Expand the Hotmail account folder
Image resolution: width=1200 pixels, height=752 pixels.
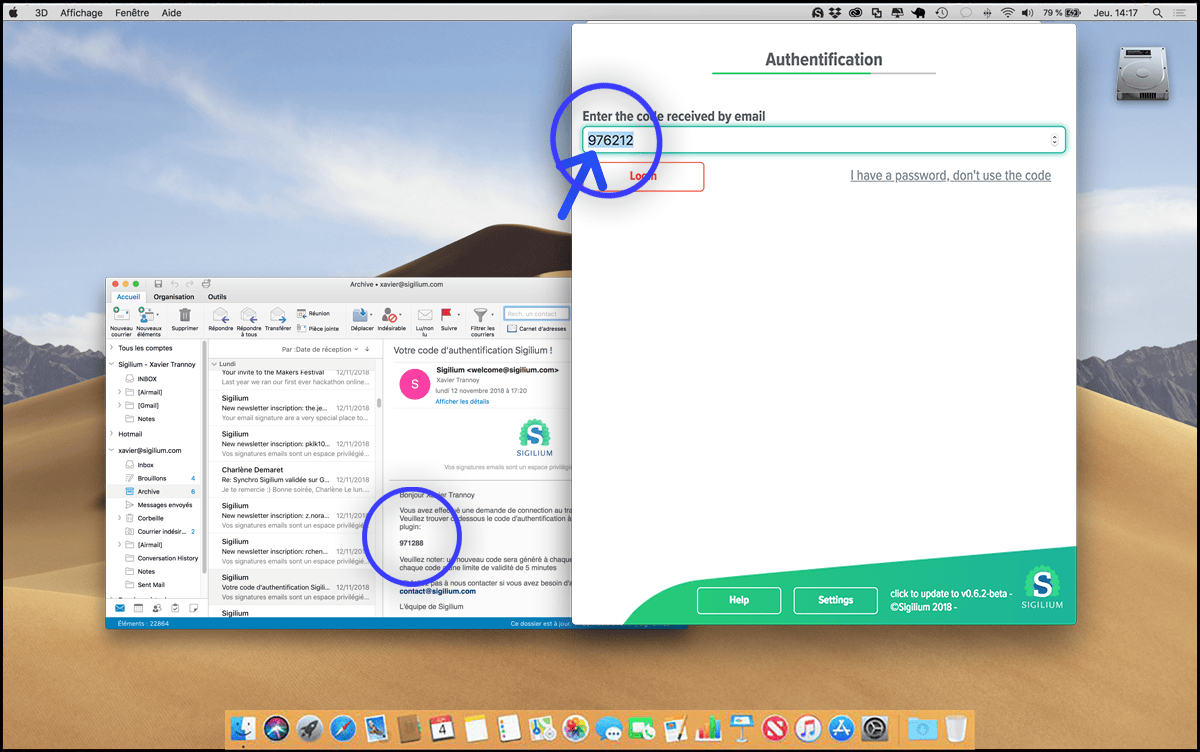pos(112,434)
